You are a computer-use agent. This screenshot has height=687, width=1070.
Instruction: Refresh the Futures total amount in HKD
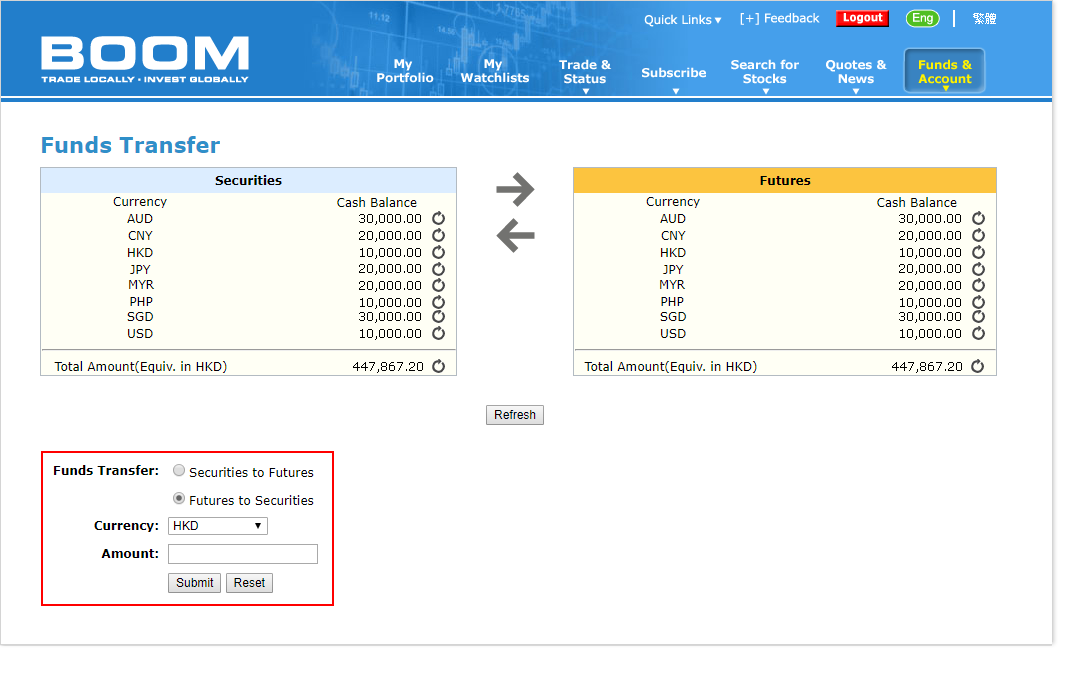click(x=978, y=366)
